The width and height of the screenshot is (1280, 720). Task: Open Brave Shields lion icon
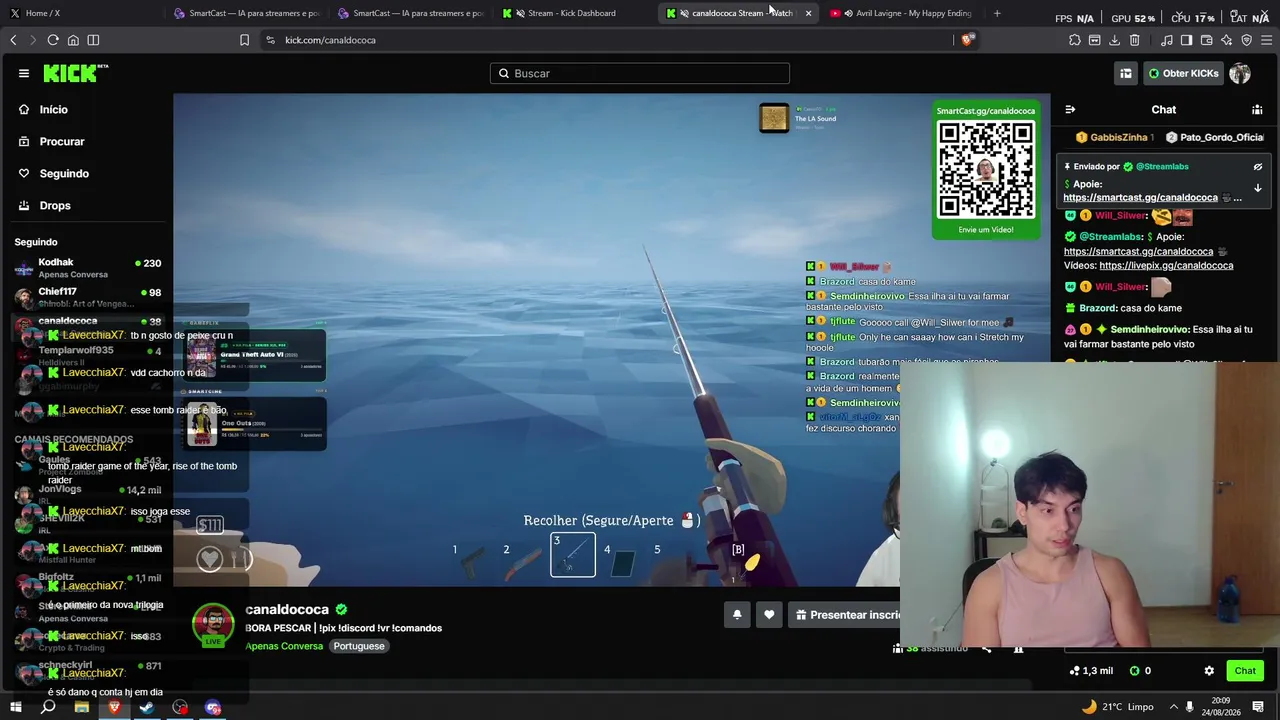point(967,40)
